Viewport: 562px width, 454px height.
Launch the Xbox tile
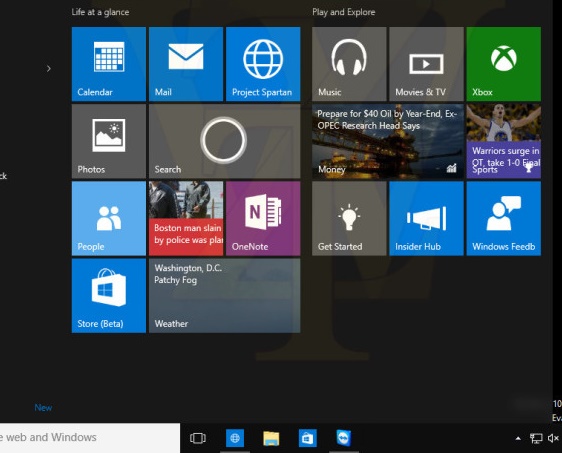[504, 64]
